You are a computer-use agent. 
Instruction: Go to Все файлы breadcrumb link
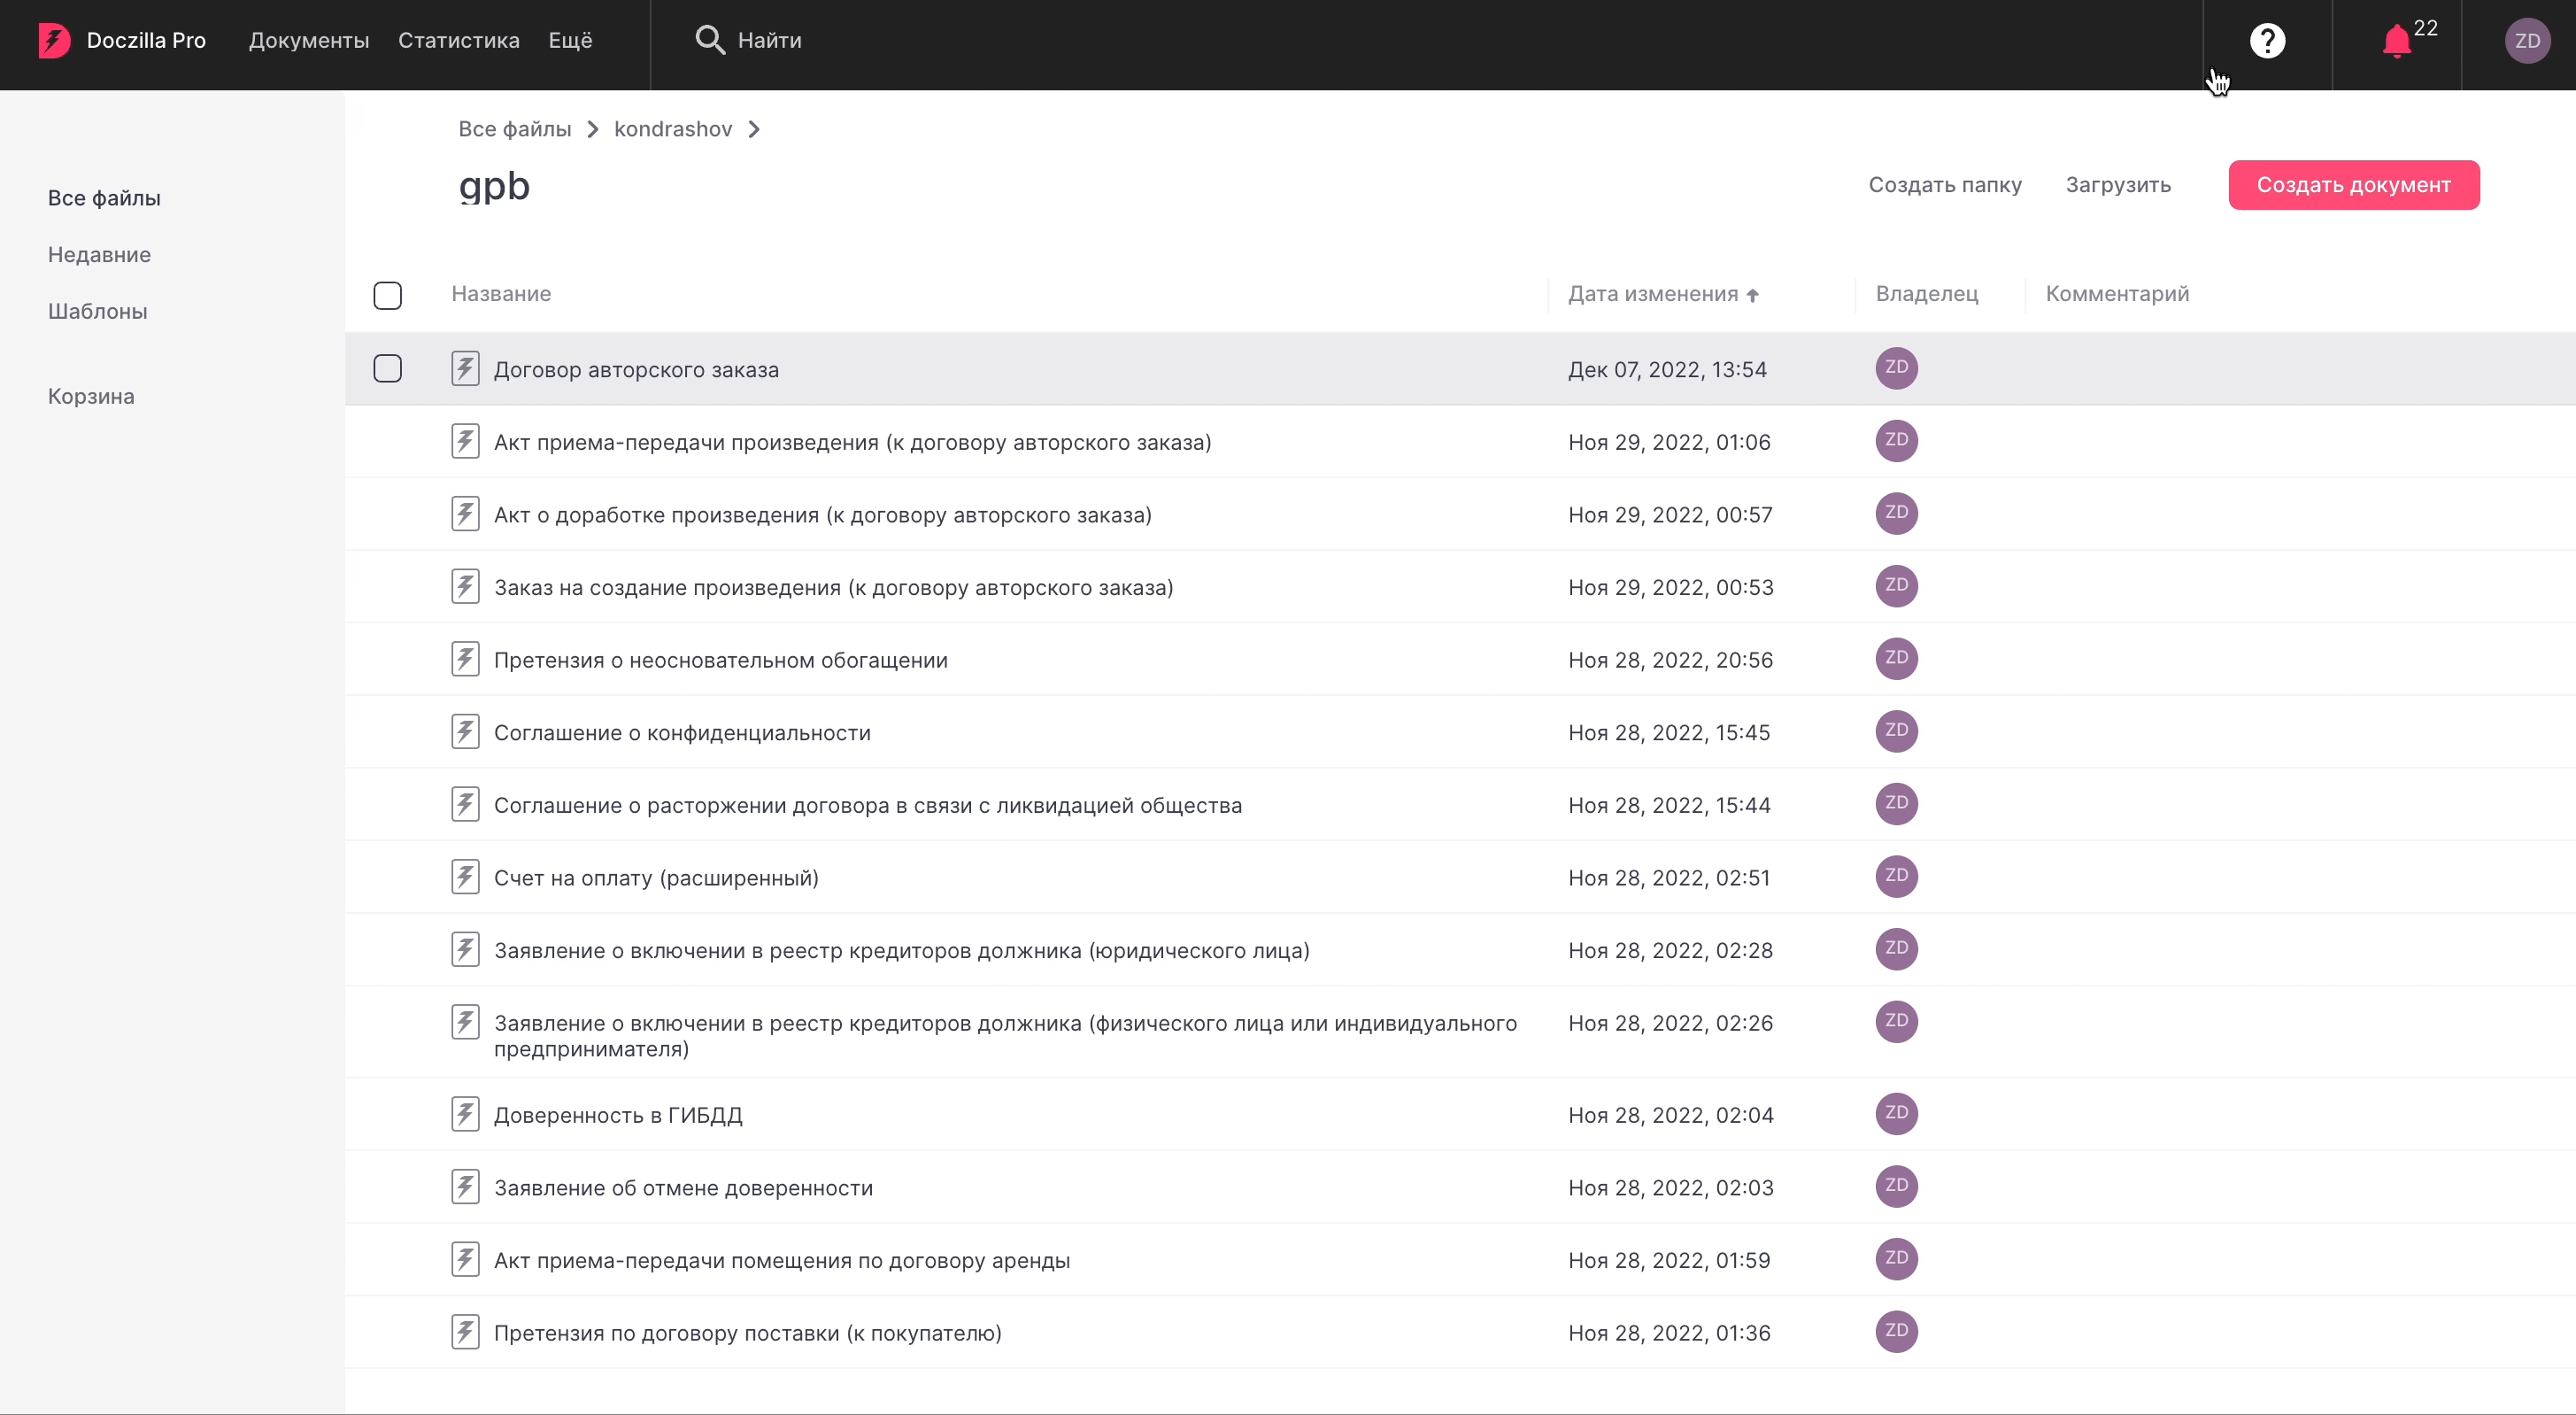click(515, 129)
